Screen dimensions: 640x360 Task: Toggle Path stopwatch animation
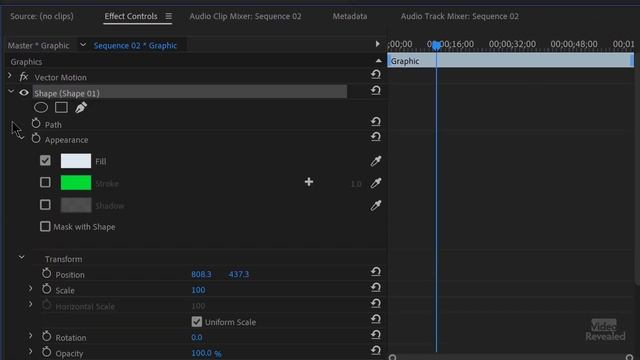pos(36,123)
